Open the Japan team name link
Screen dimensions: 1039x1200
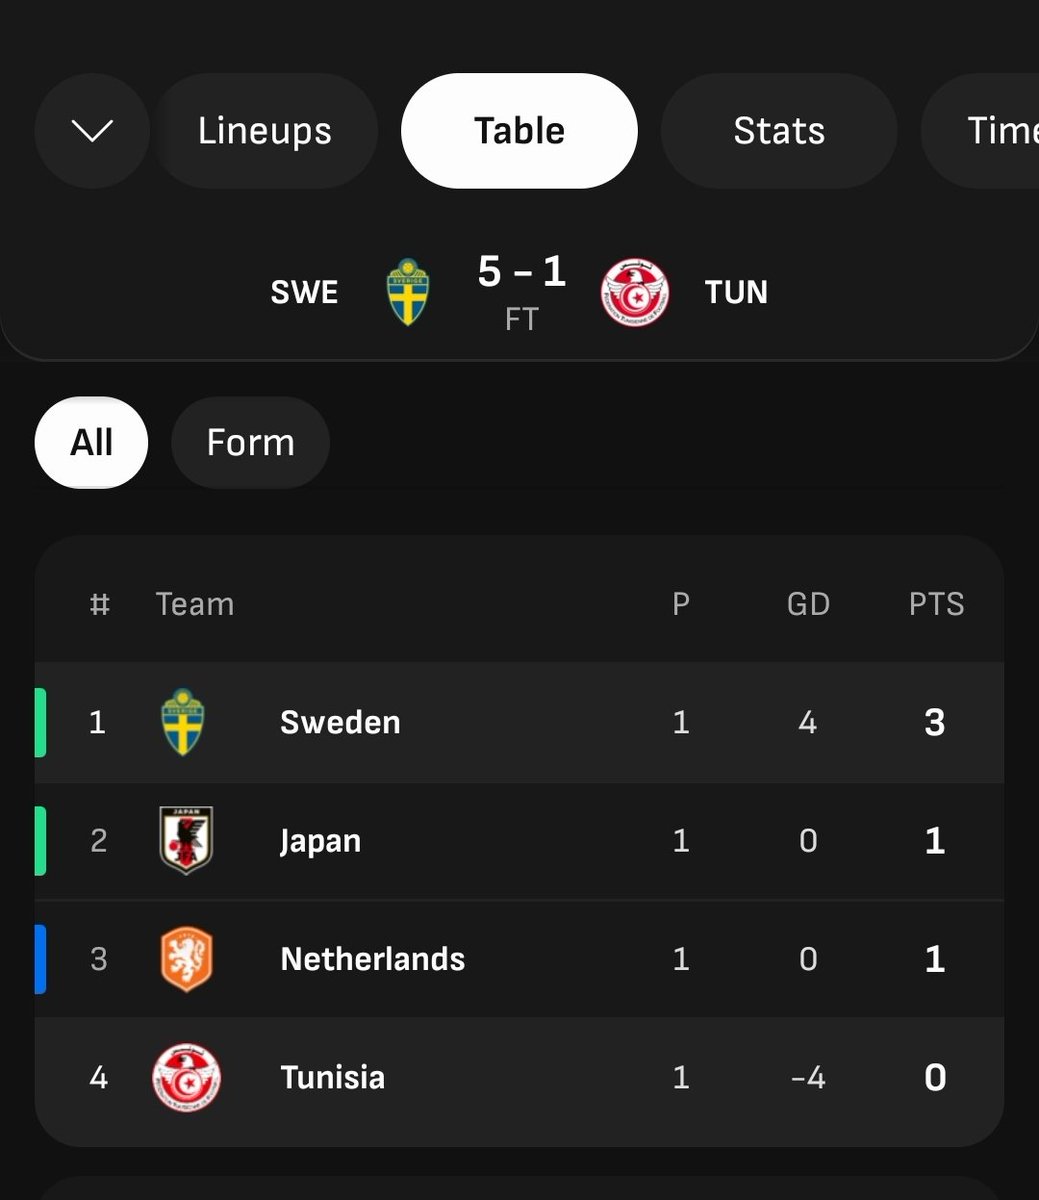click(320, 841)
